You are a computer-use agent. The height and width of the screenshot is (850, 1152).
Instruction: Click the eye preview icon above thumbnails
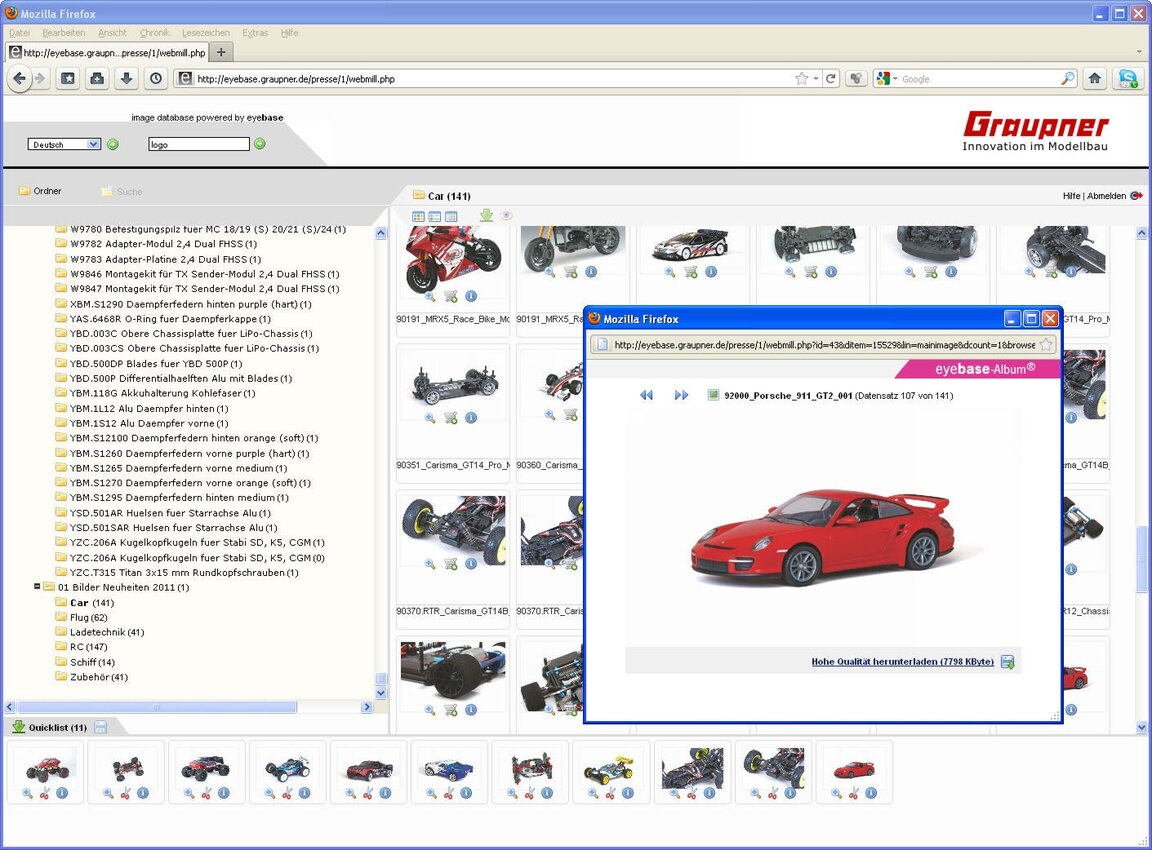pyautogui.click(x=507, y=215)
